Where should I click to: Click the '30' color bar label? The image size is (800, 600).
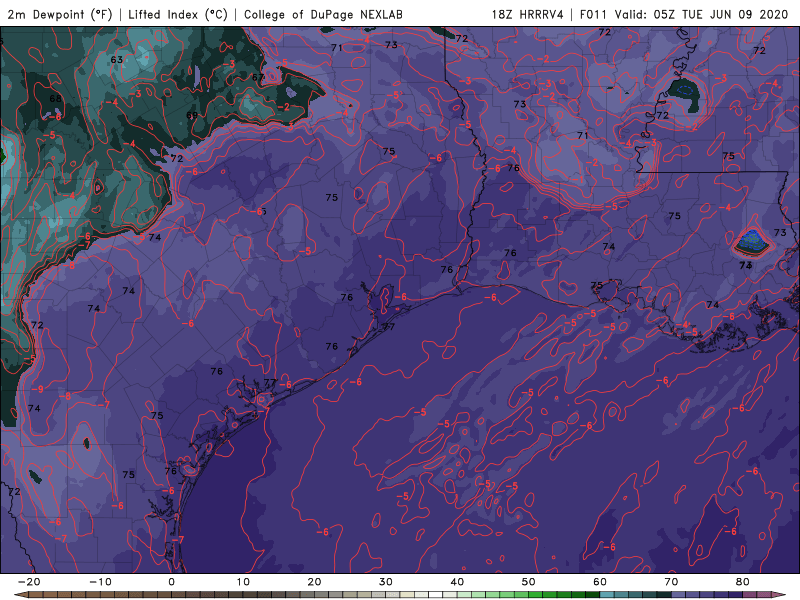tap(386, 582)
